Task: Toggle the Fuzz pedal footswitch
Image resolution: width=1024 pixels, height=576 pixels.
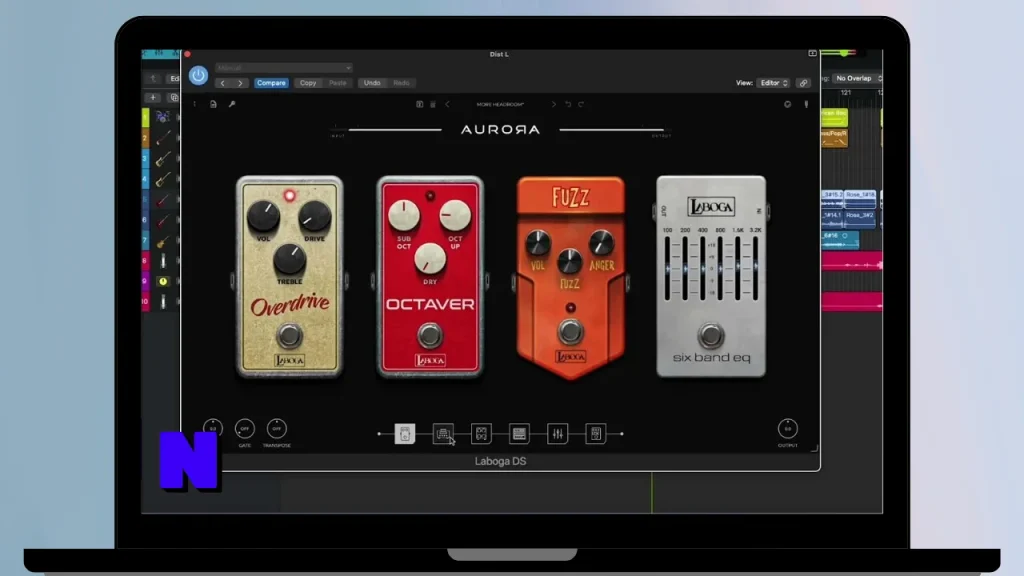Action: (x=570, y=332)
